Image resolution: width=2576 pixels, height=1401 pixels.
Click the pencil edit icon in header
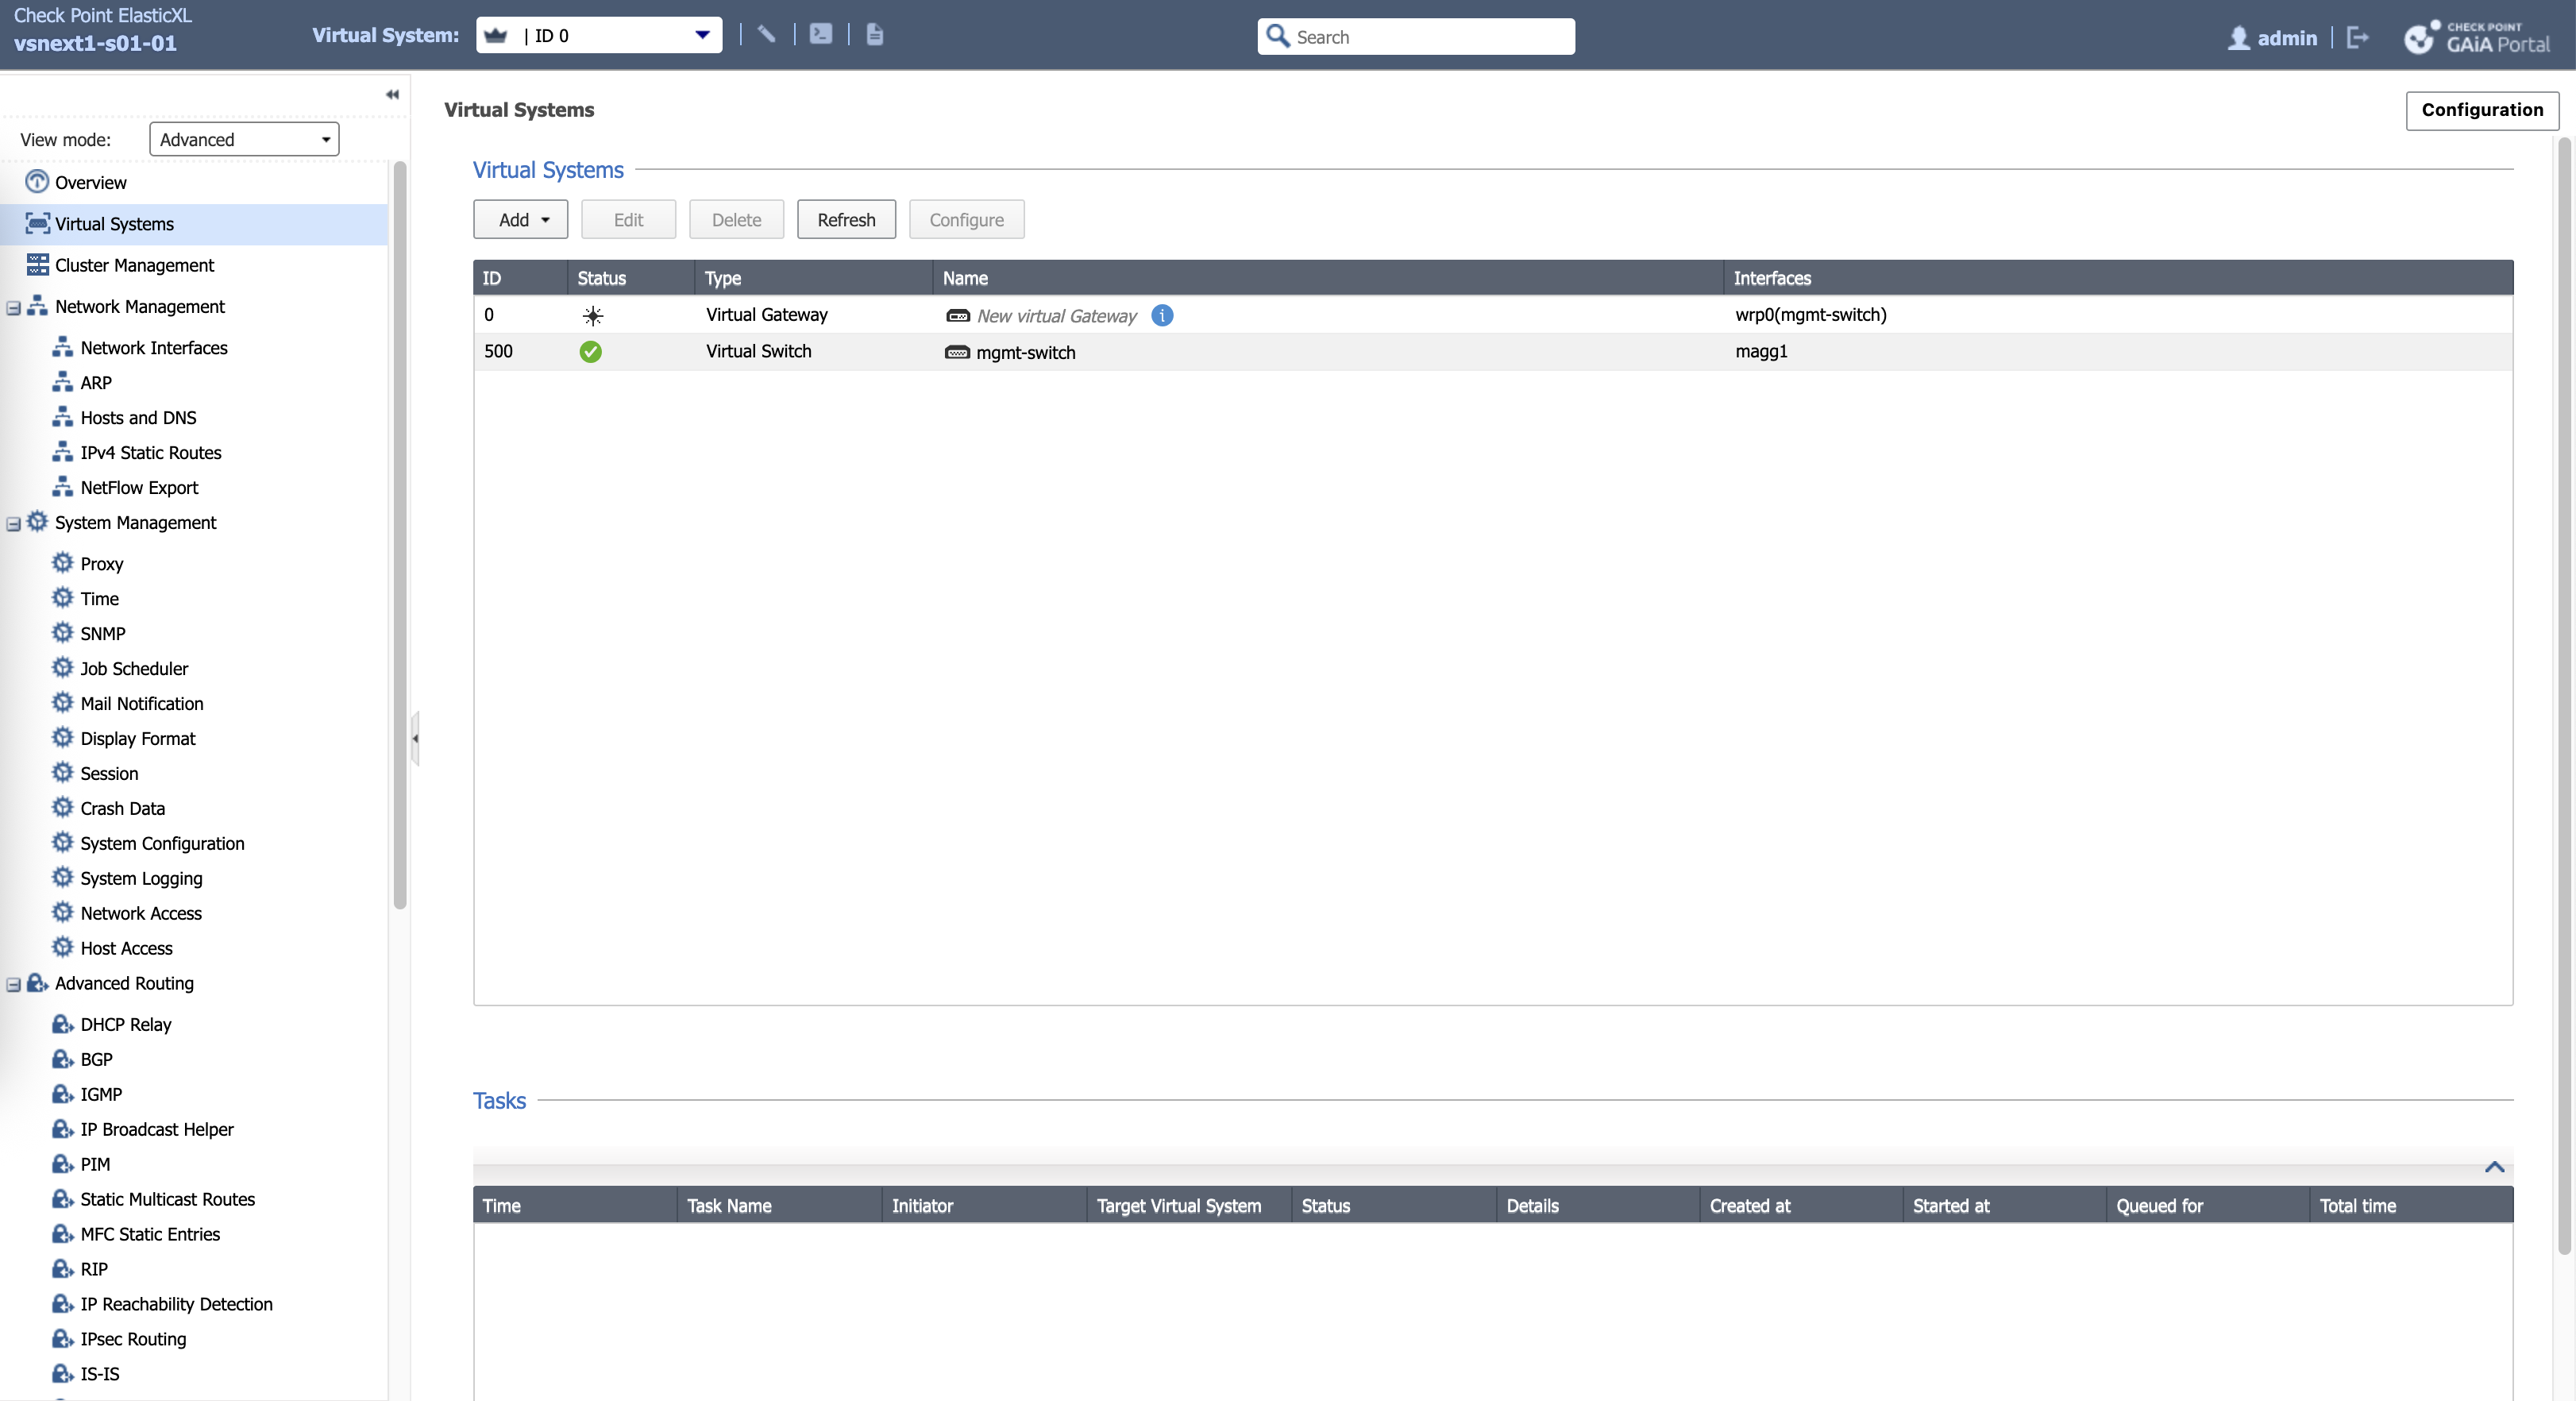[x=767, y=35]
